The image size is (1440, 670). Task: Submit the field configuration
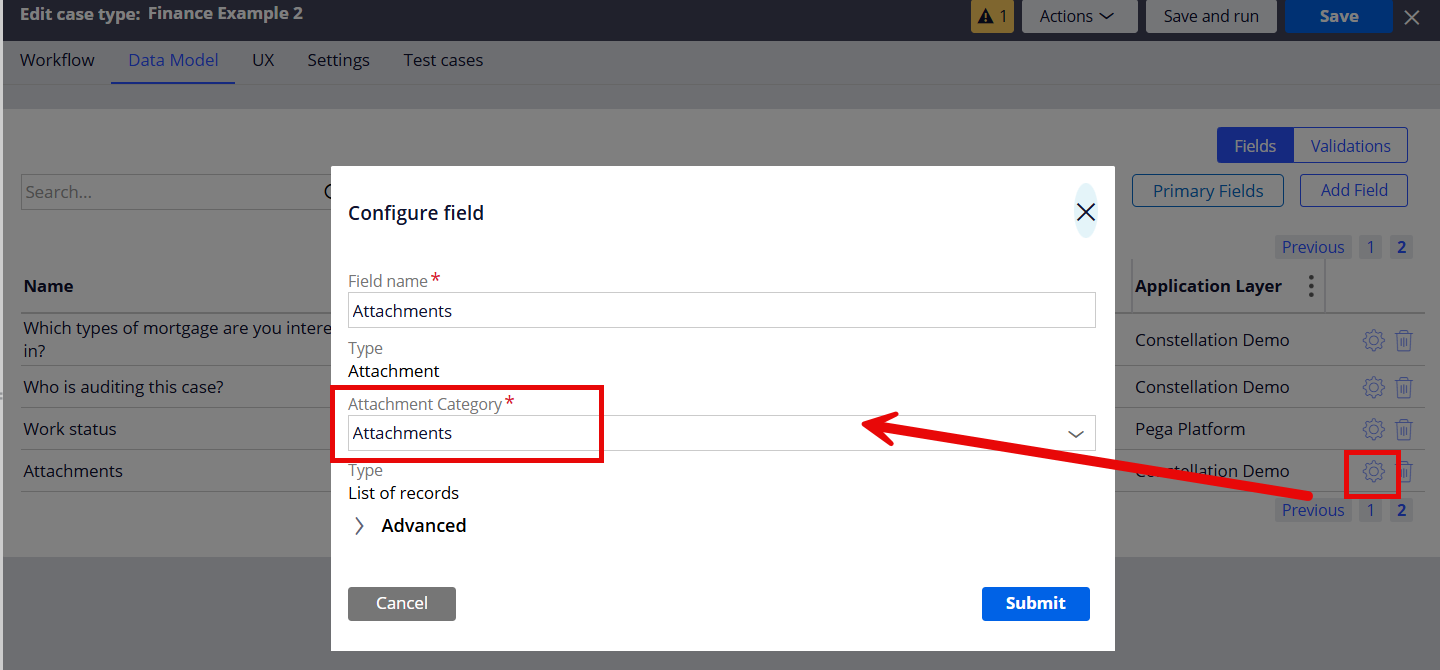1035,603
